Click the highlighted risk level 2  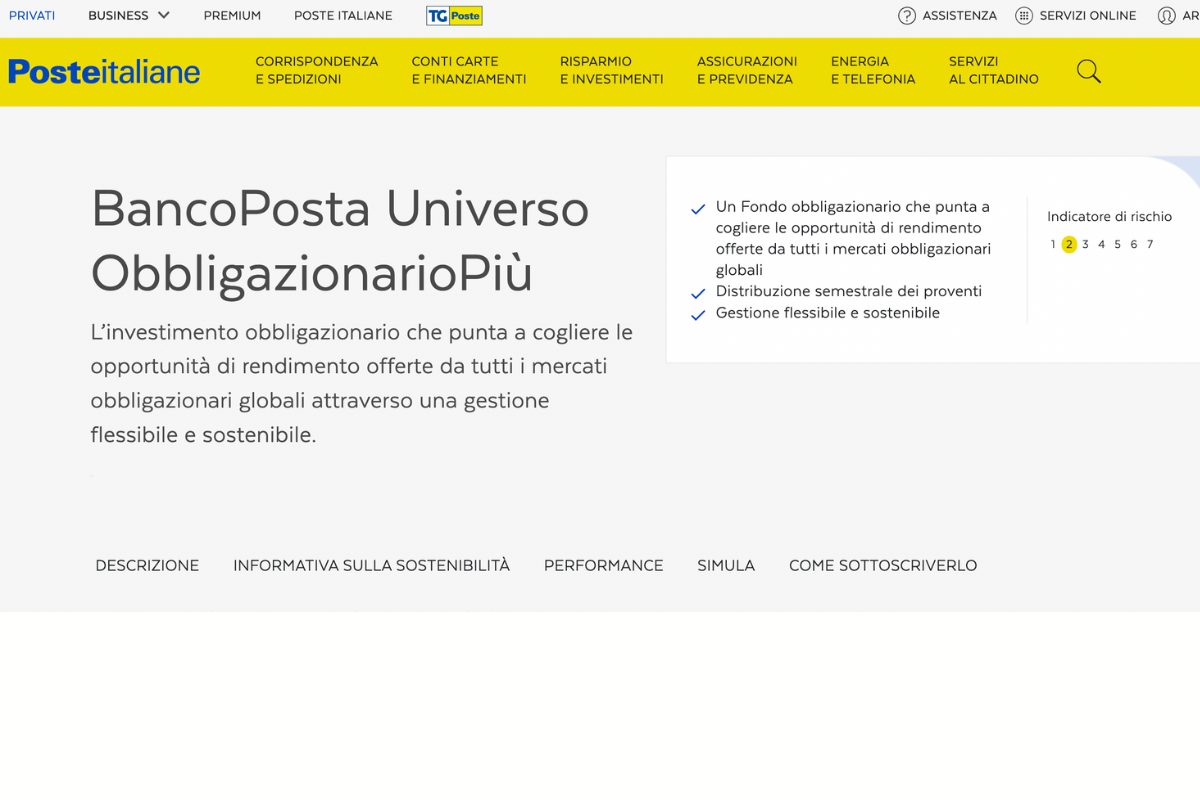1069,244
